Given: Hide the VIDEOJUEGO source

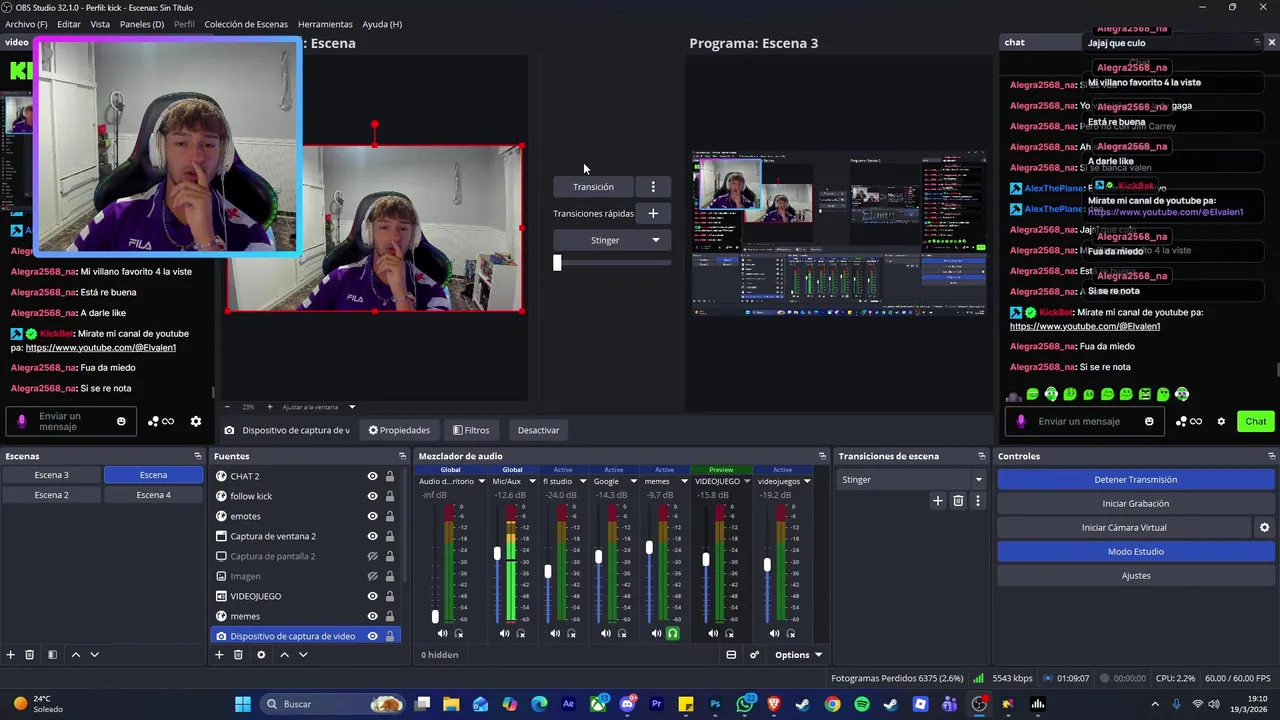Looking at the screenshot, I should point(372,596).
